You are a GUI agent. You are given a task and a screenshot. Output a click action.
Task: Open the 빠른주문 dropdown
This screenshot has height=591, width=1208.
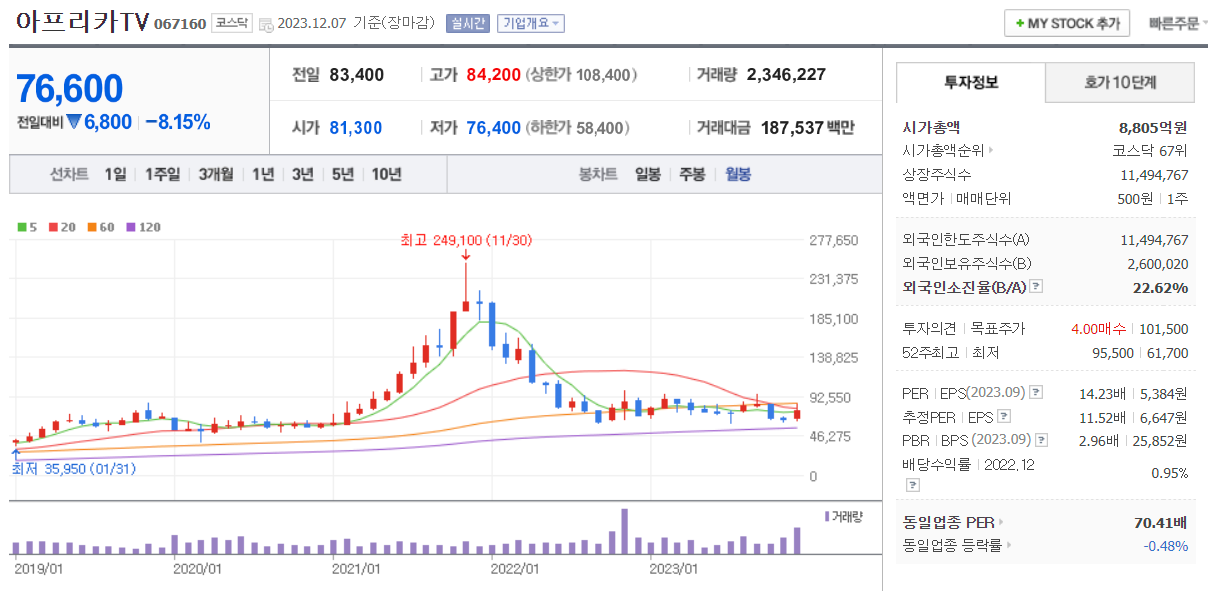pyautogui.click(x=1178, y=23)
